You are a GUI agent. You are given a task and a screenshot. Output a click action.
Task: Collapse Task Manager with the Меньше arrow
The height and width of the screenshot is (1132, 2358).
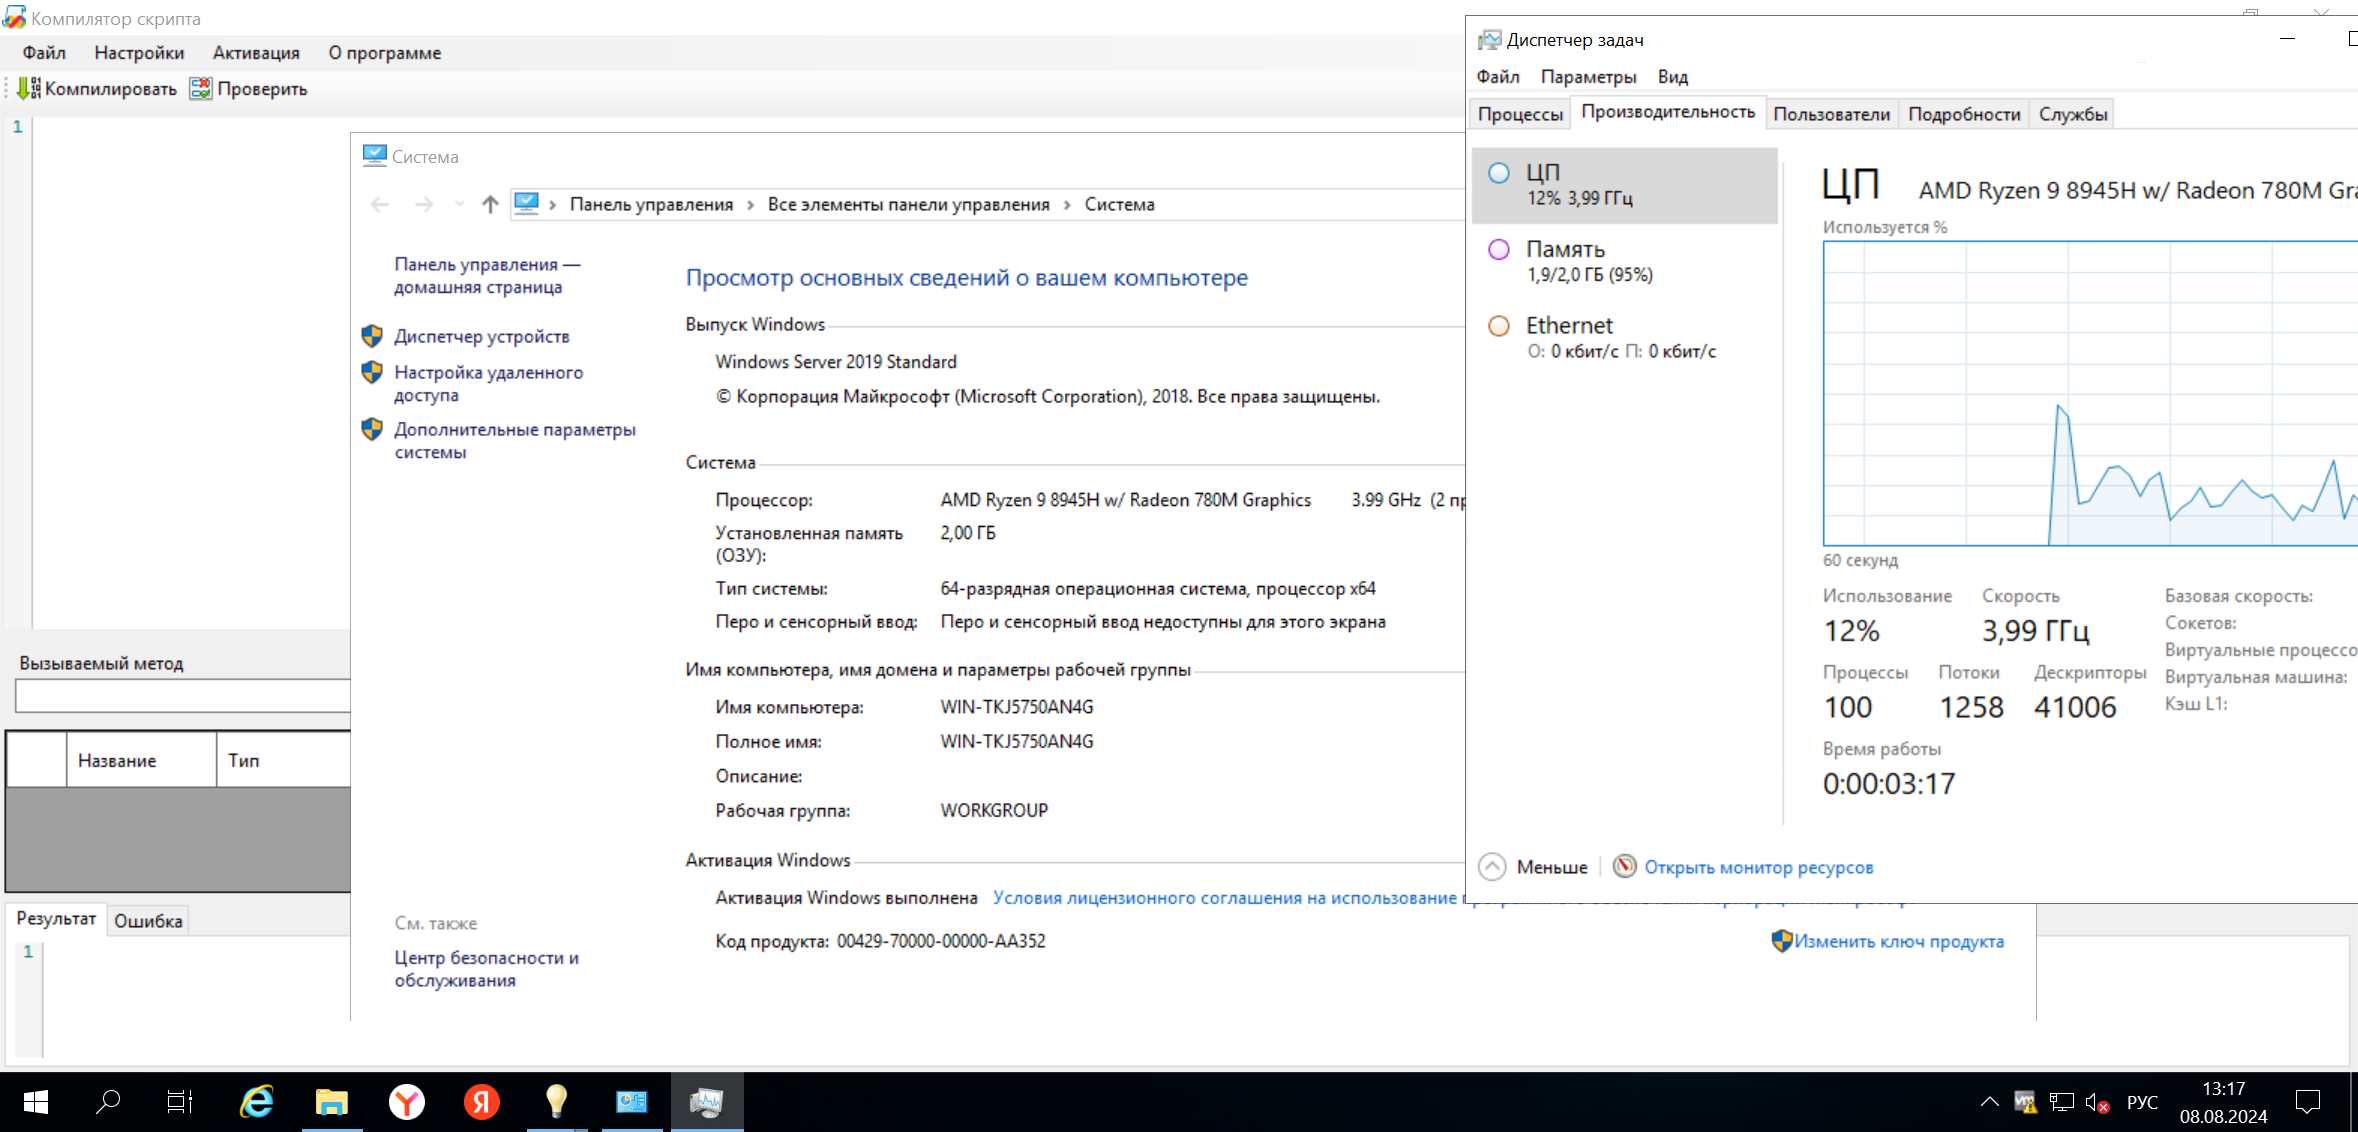coord(1492,866)
